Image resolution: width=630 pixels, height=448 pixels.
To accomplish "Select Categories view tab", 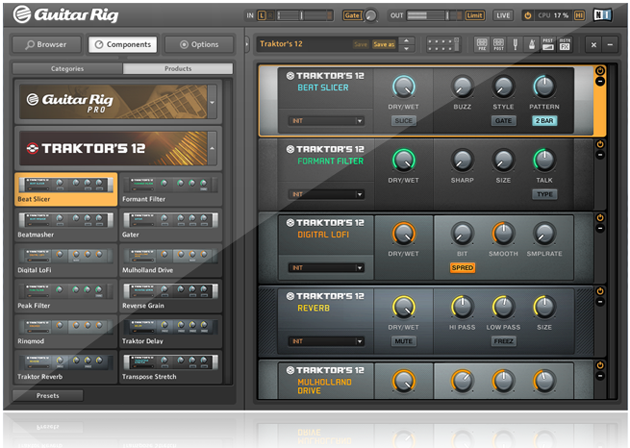I will [68, 69].
